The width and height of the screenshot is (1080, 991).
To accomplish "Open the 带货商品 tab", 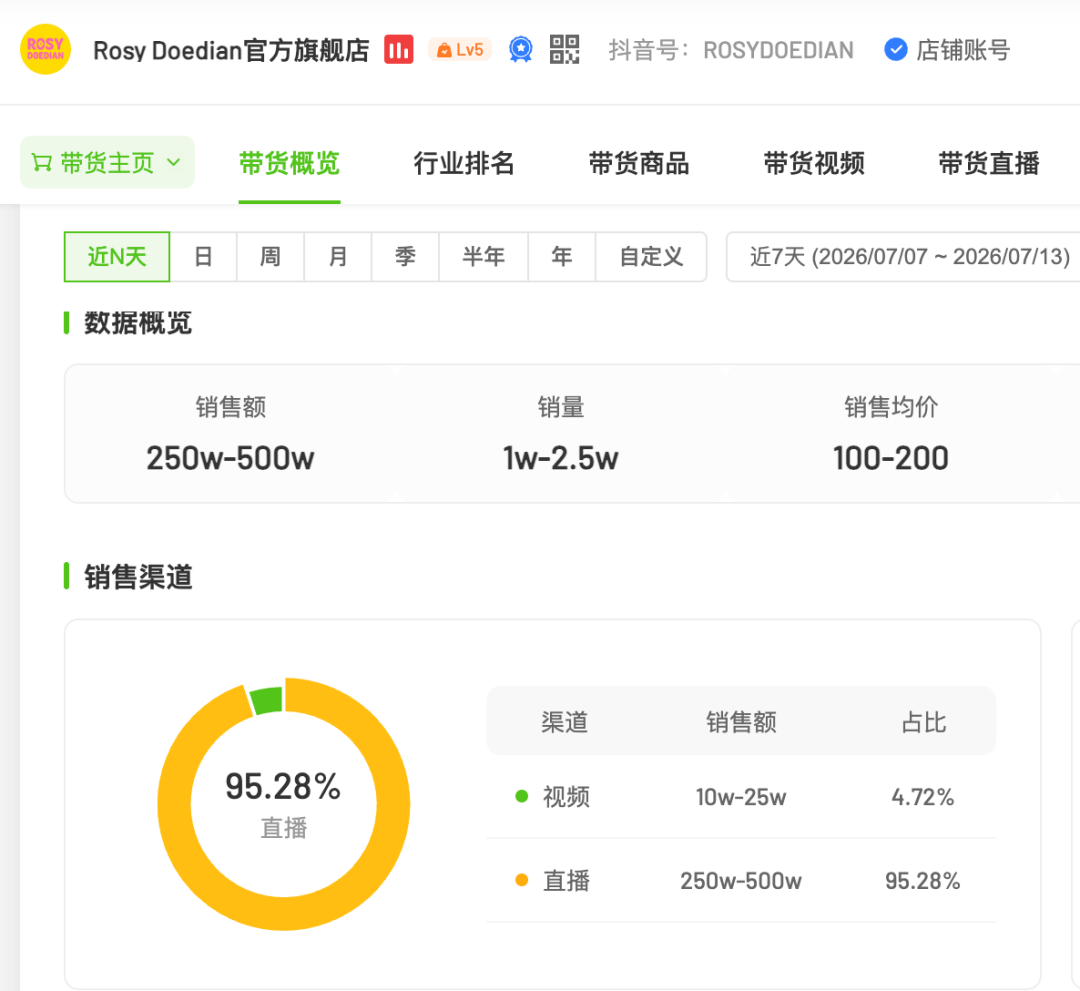I will coord(639,164).
